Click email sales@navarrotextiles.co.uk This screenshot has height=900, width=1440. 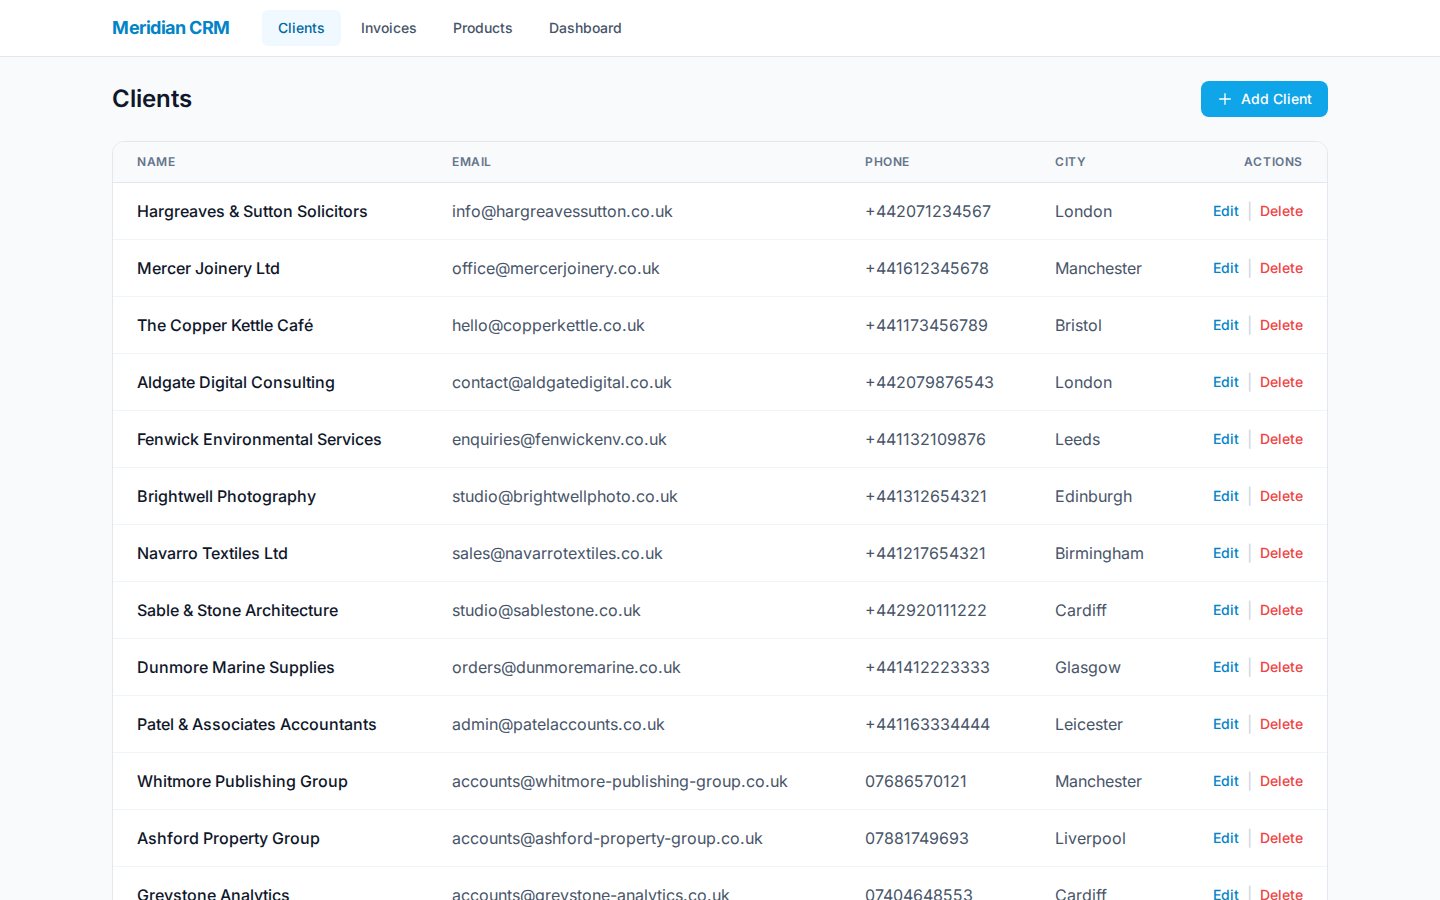pos(557,553)
